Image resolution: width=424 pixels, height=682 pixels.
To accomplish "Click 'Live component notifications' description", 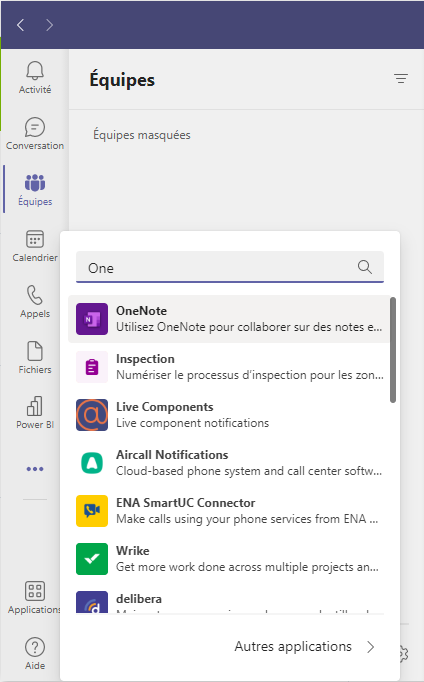I will [193, 423].
